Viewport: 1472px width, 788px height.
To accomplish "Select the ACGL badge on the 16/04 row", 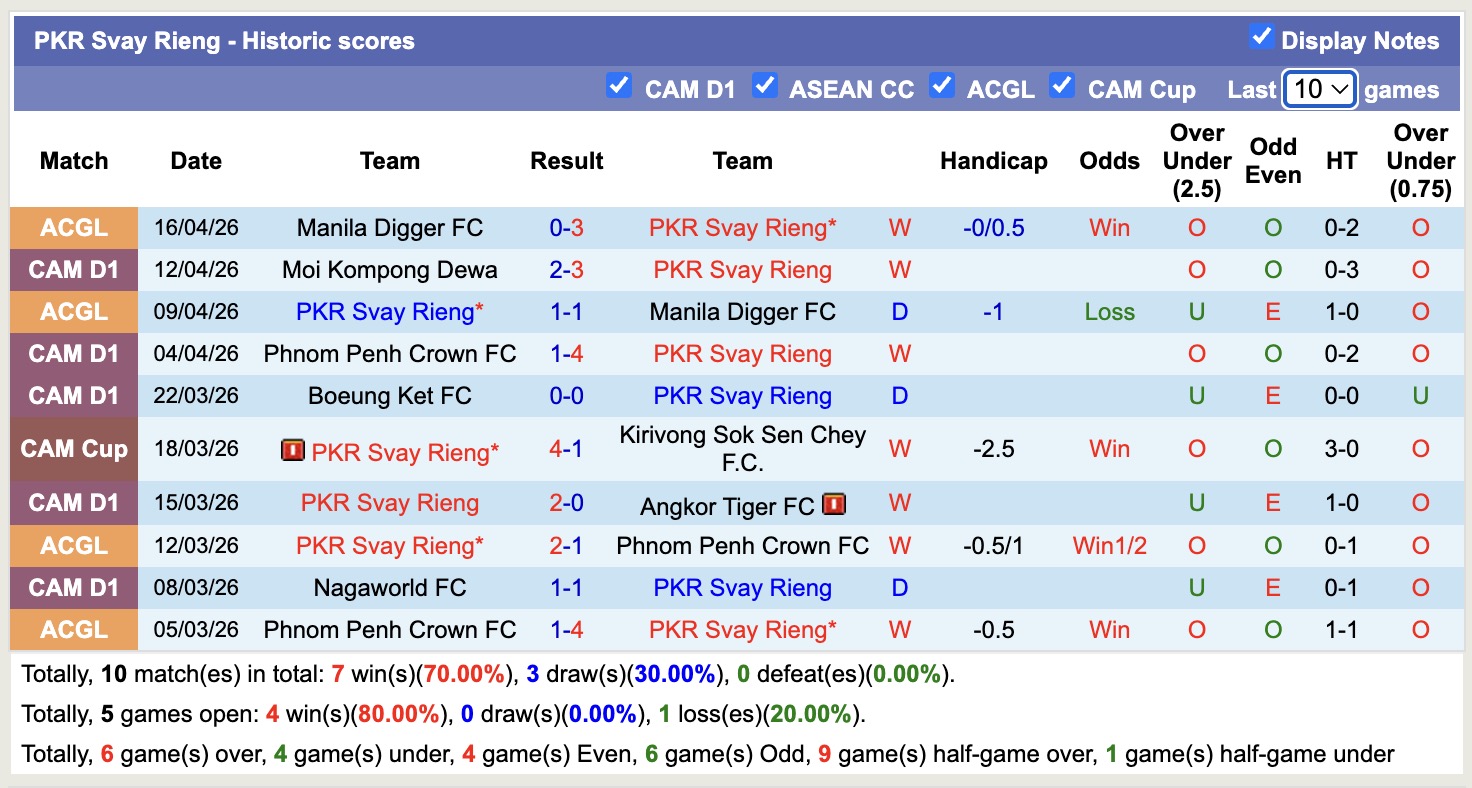I will coord(73,227).
